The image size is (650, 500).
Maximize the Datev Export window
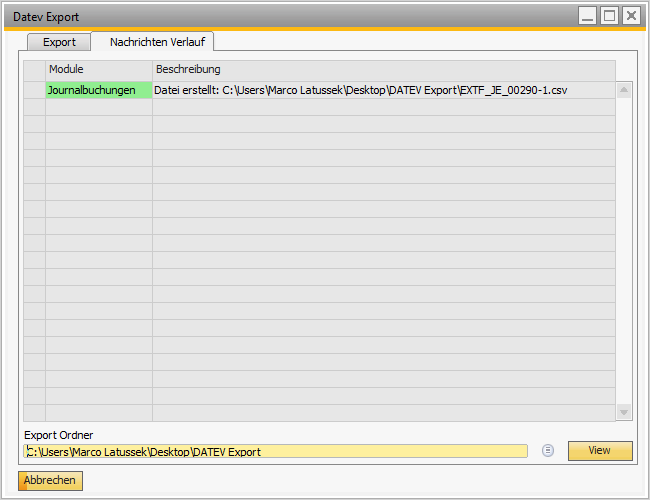[609, 16]
